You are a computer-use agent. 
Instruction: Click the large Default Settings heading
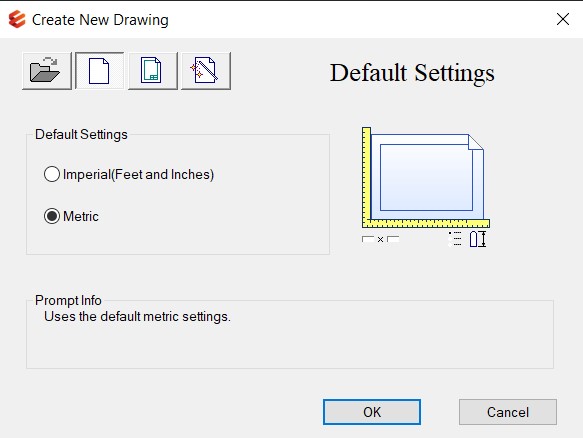[412, 73]
